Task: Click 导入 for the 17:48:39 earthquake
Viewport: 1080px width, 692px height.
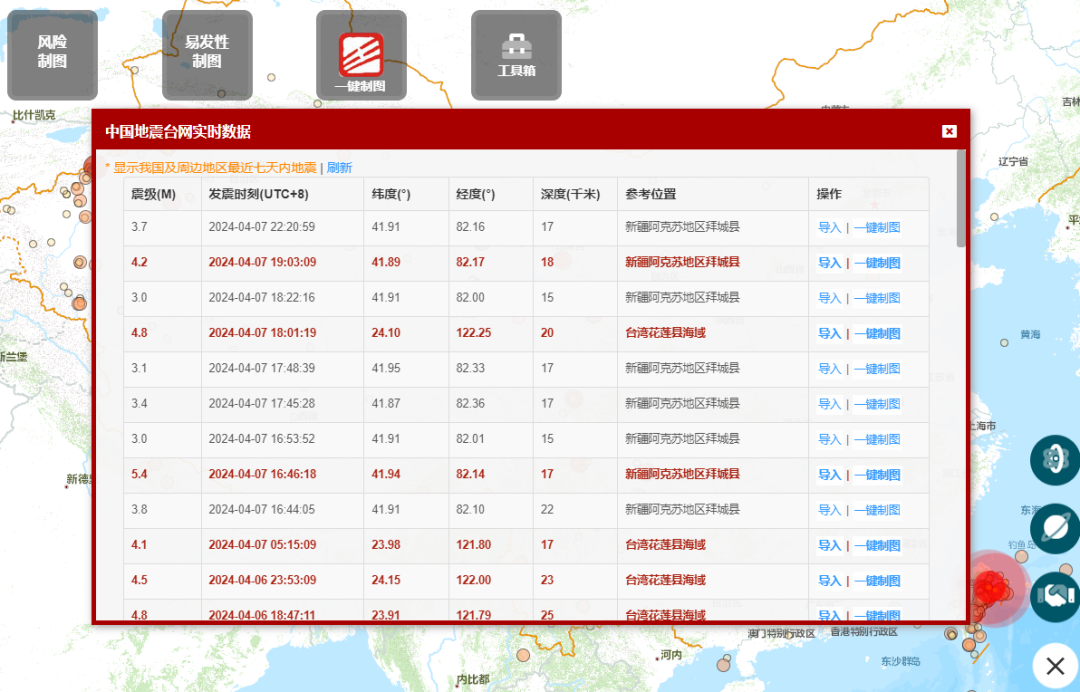Action: point(830,368)
